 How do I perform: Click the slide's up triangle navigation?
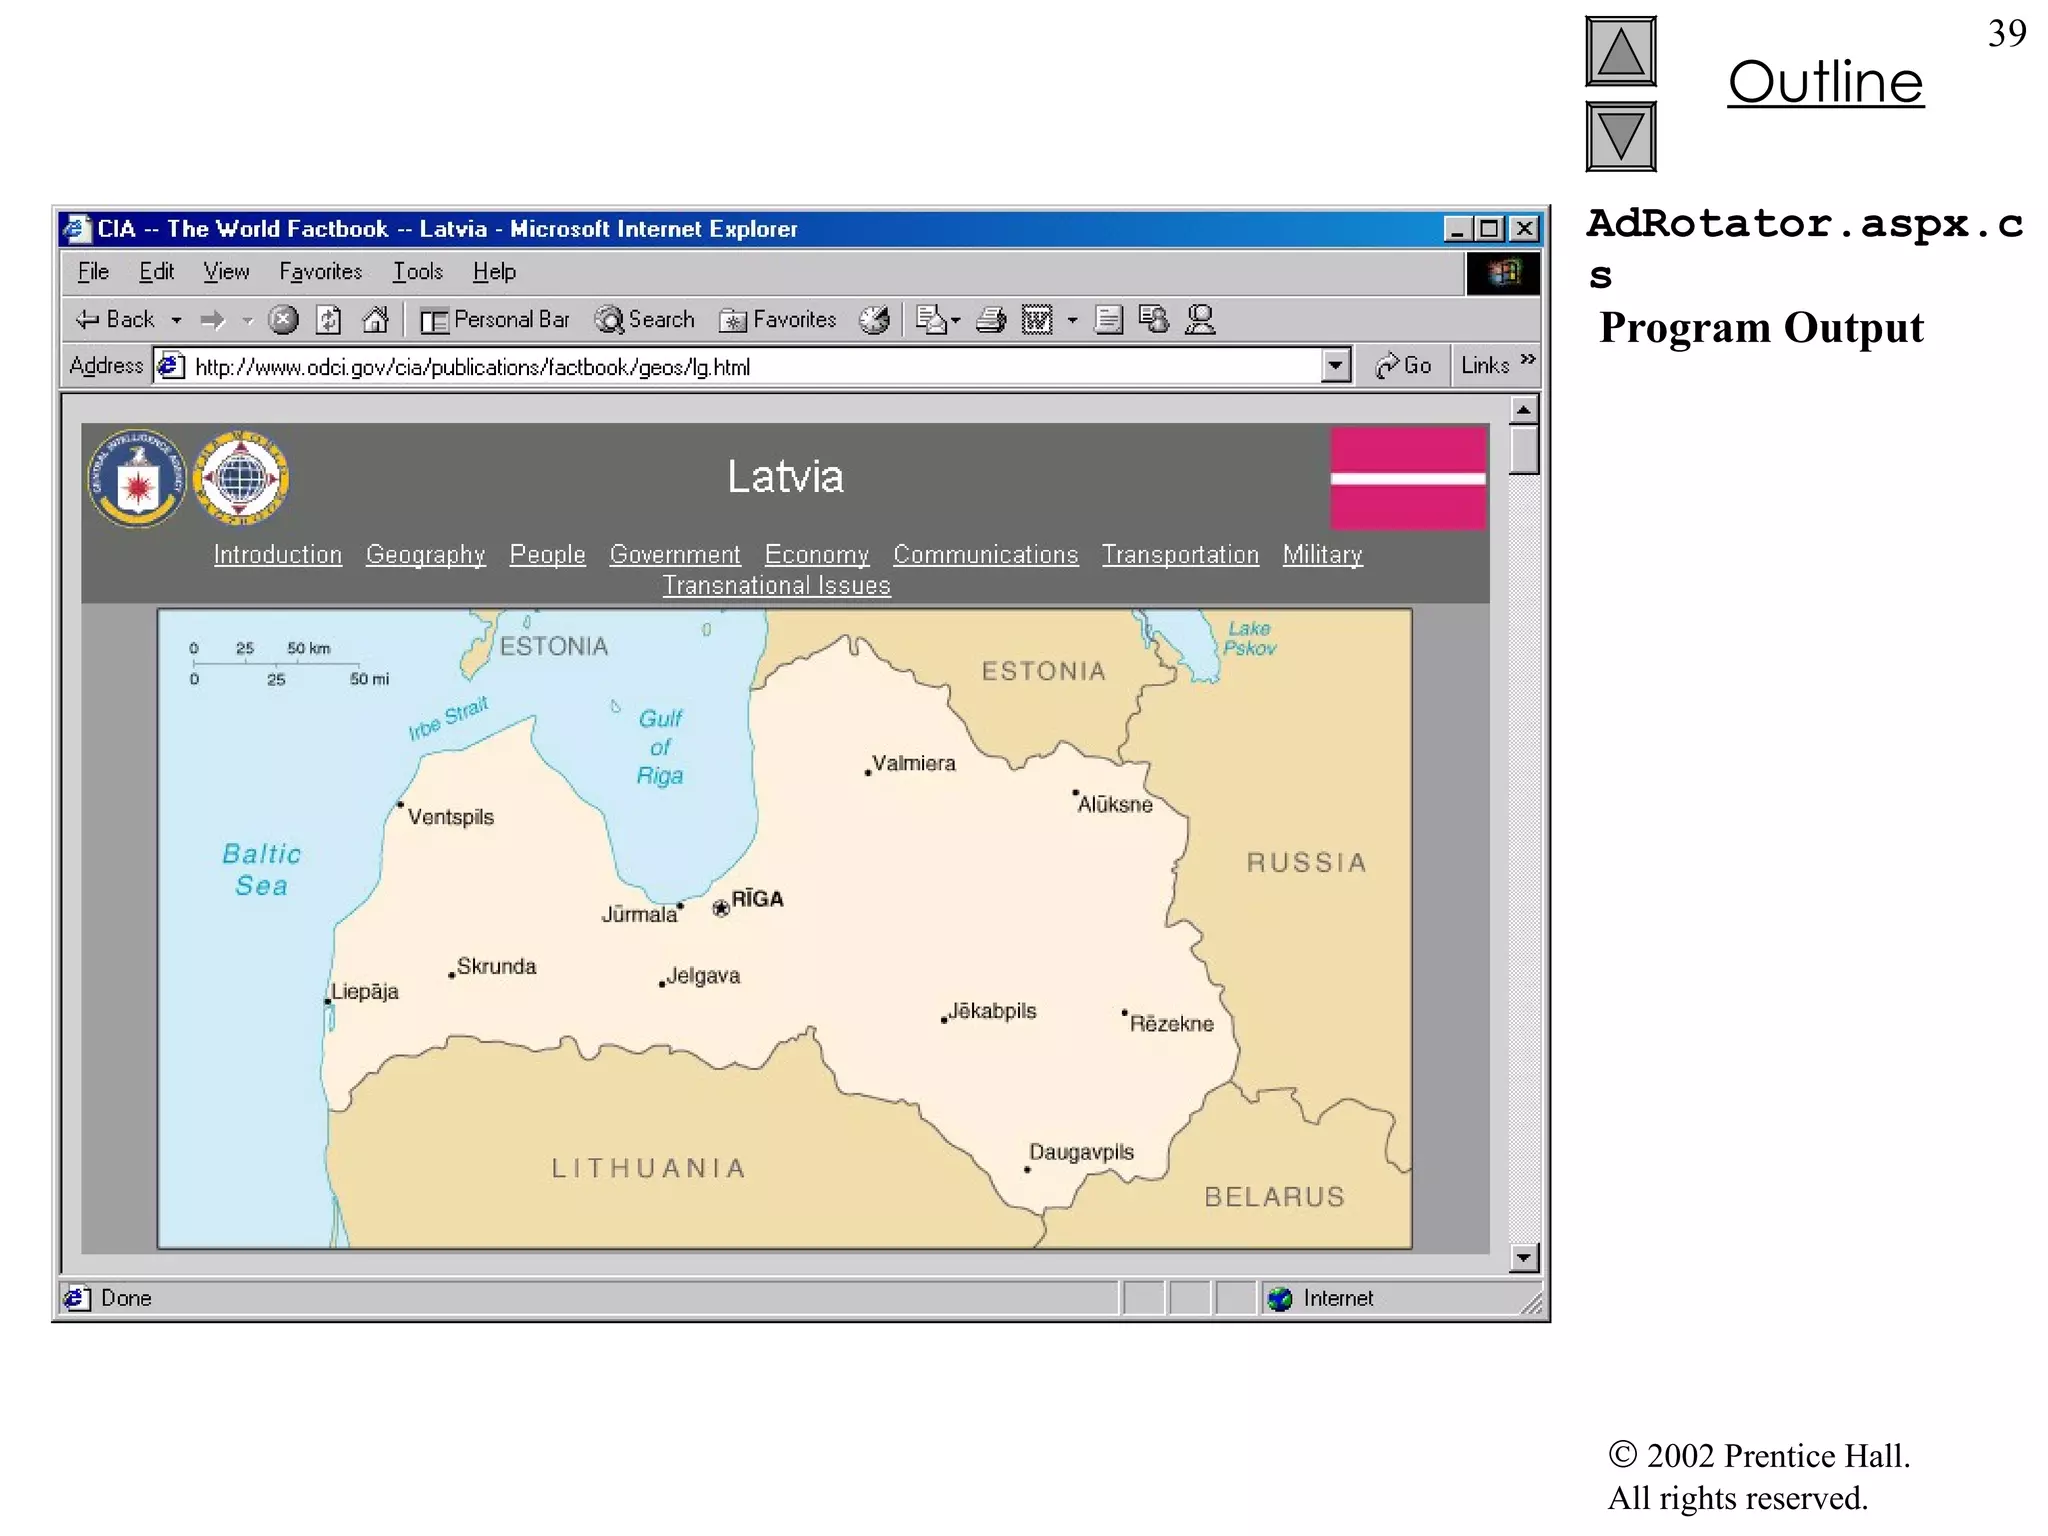tap(1620, 52)
